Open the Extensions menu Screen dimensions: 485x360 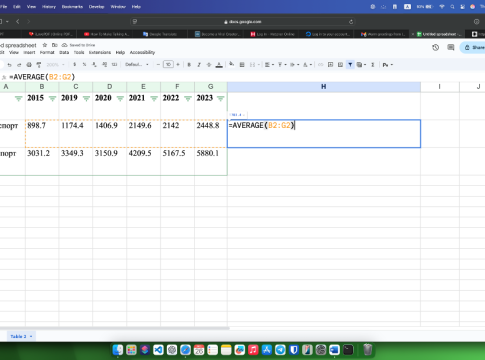point(100,52)
